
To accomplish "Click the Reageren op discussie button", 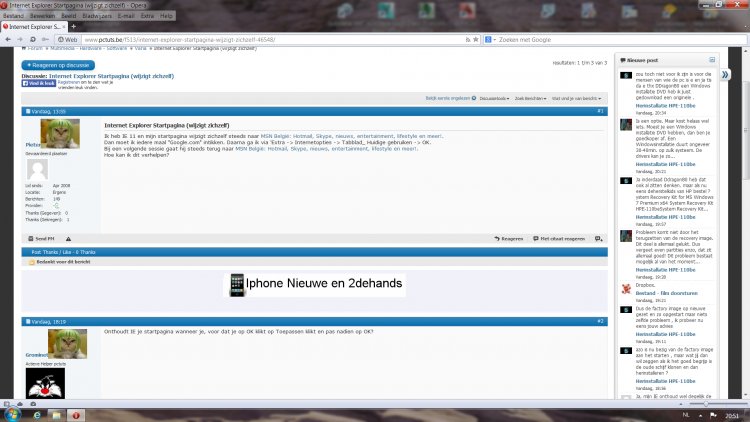I will tap(58, 65).
